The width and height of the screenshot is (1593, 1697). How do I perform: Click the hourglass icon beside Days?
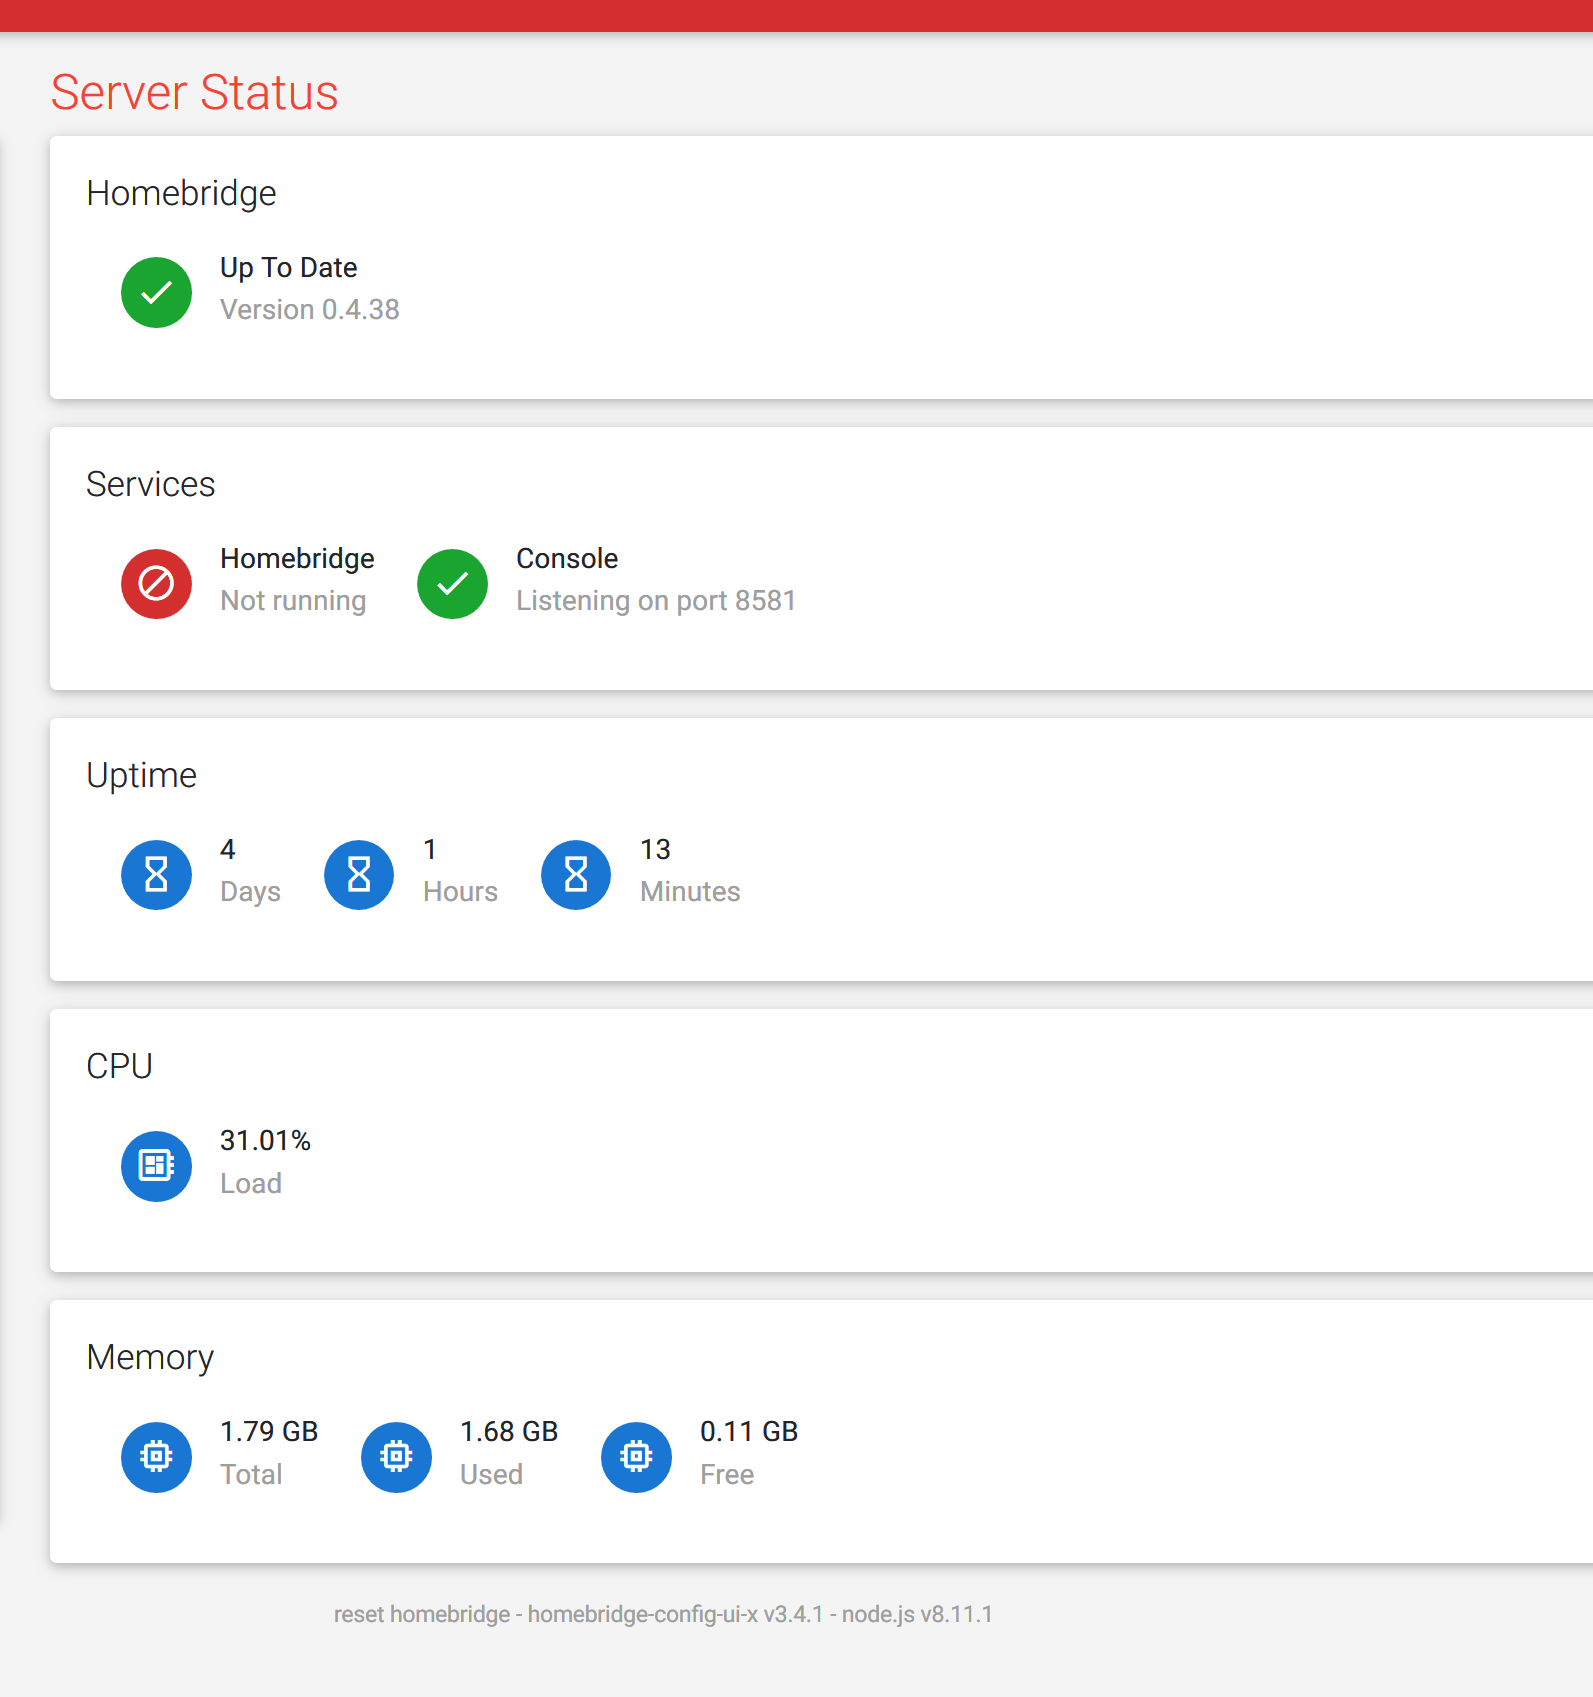tap(156, 874)
